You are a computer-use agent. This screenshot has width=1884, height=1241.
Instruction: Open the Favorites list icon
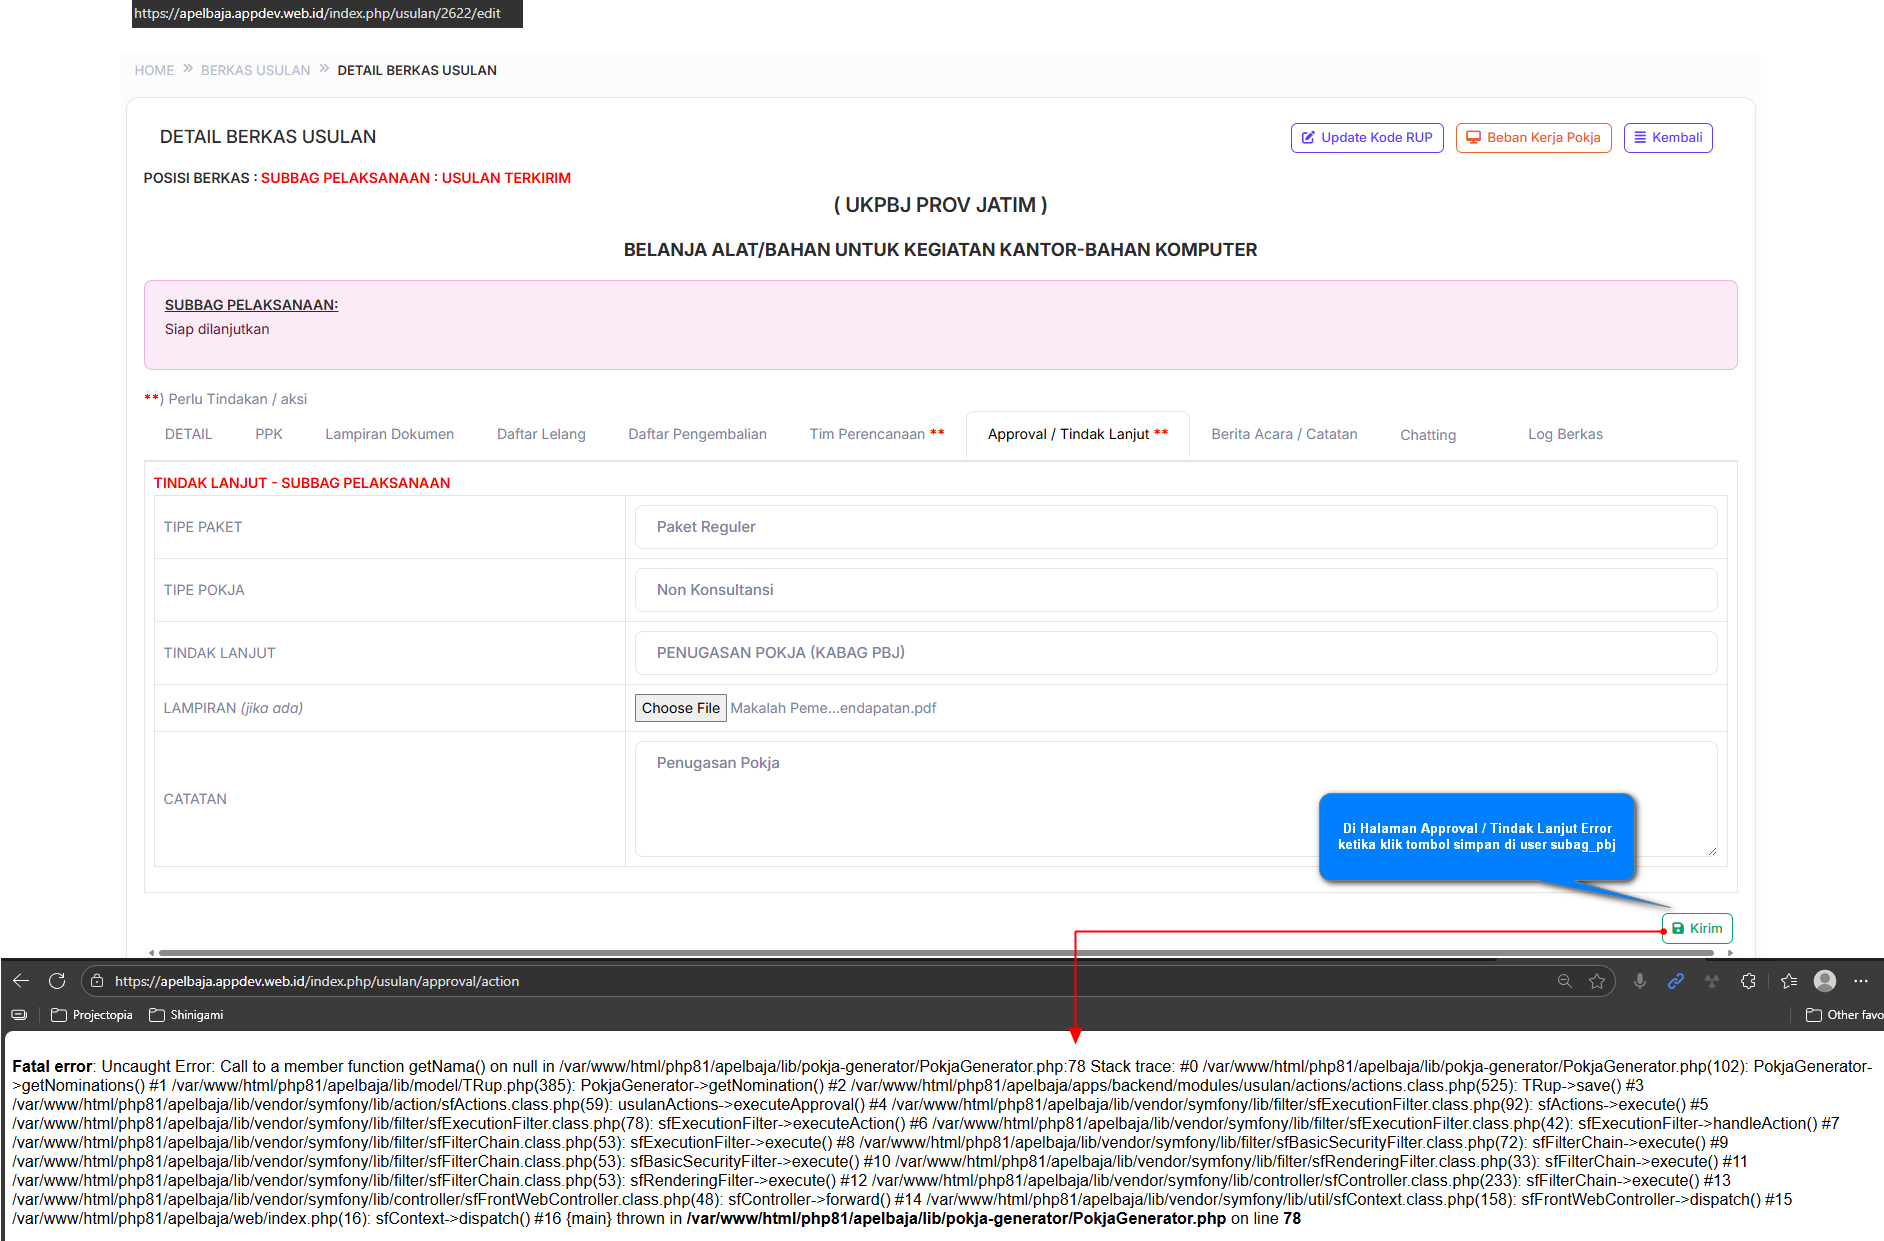pyautogui.click(x=1789, y=981)
